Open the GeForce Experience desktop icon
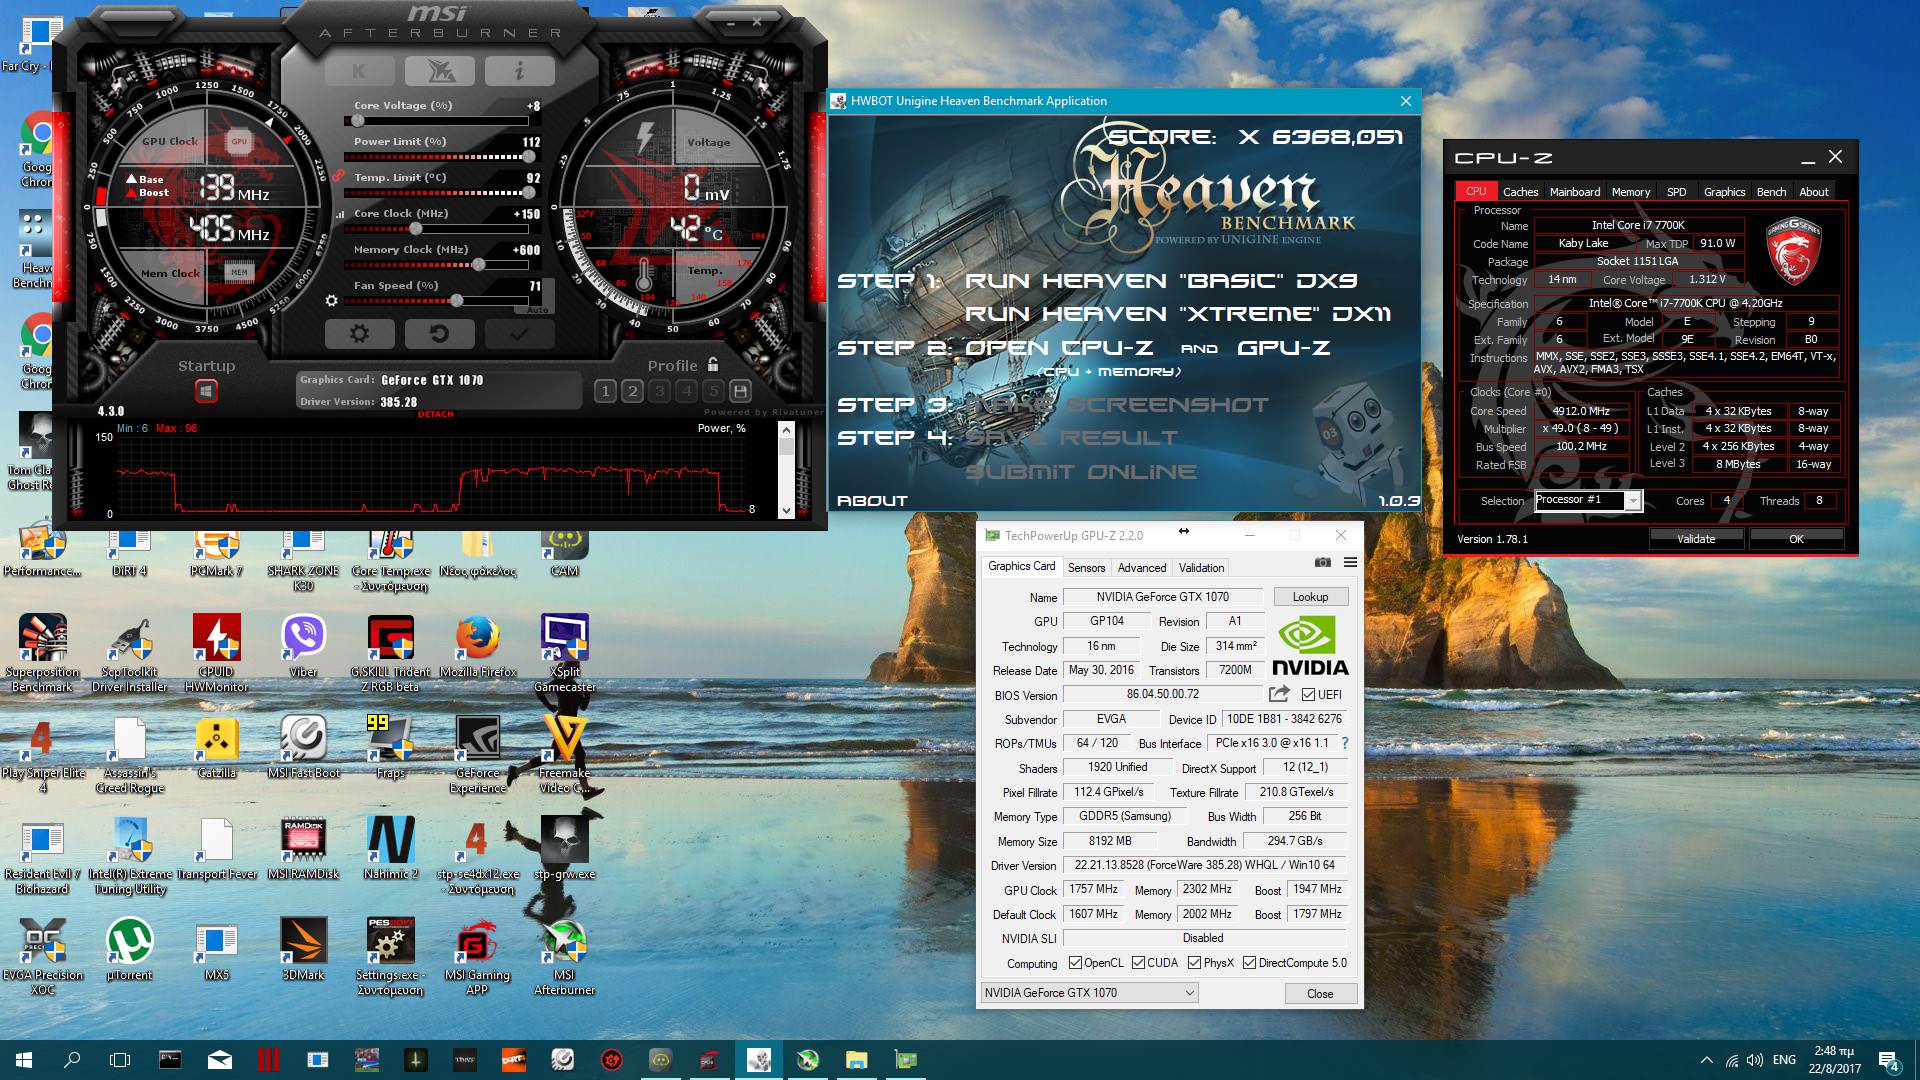 (477, 755)
